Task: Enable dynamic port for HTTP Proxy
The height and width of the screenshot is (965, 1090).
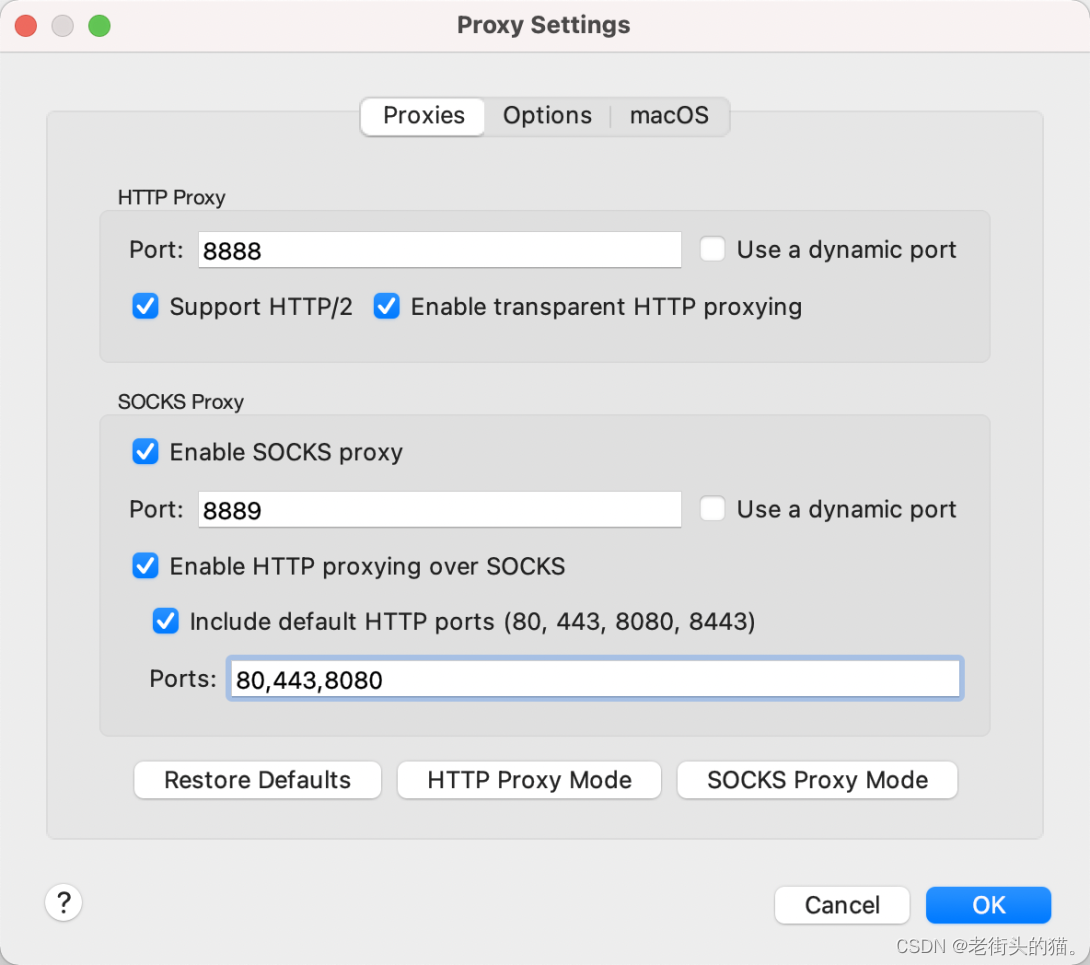Action: pyautogui.click(x=713, y=249)
